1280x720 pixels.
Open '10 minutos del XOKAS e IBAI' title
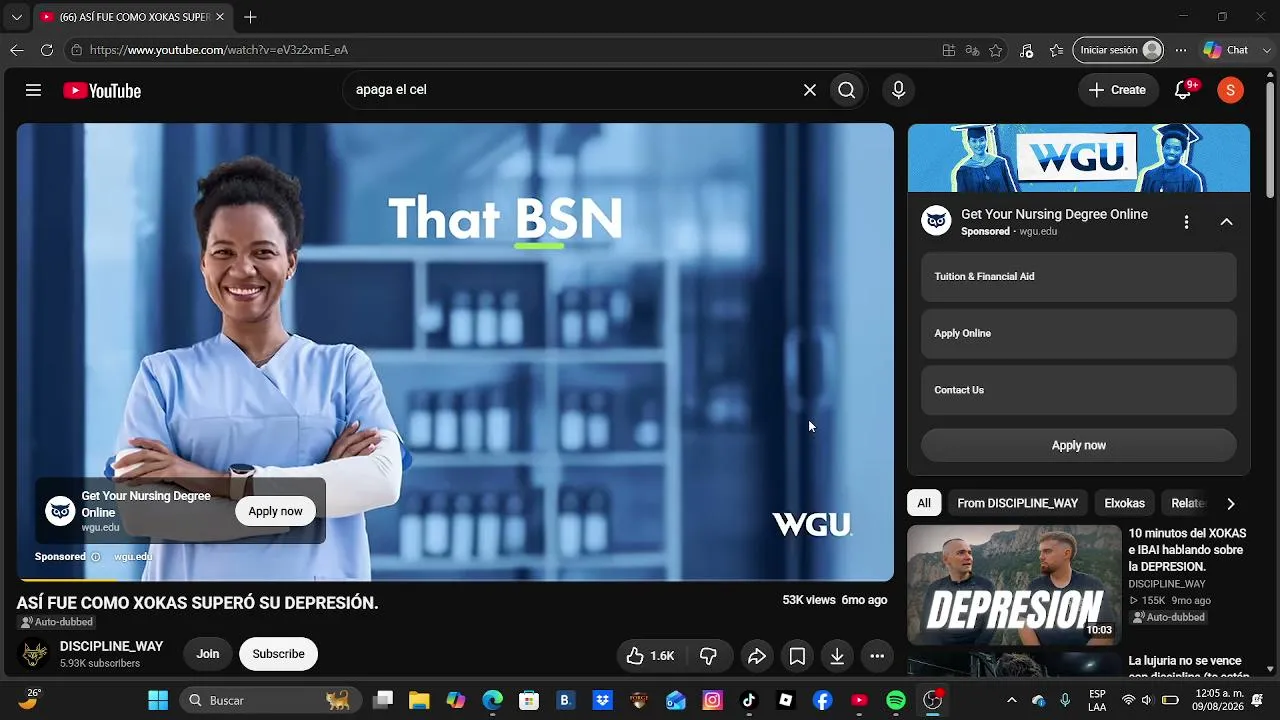pyautogui.click(x=1187, y=550)
